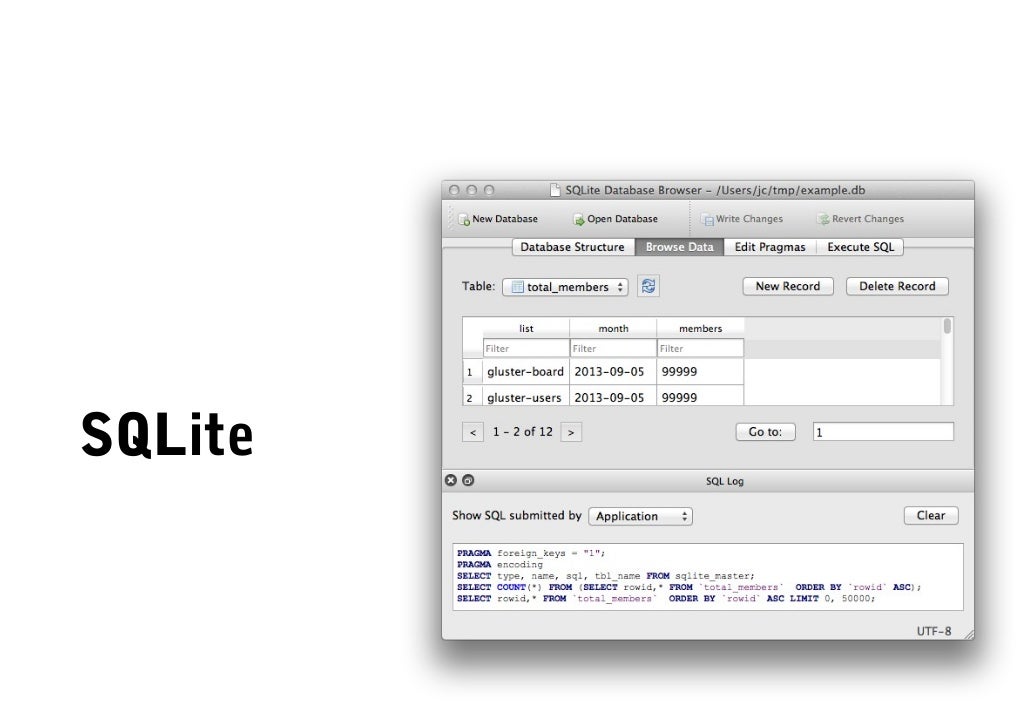
Task: Click the Go to: button
Action: (x=765, y=432)
